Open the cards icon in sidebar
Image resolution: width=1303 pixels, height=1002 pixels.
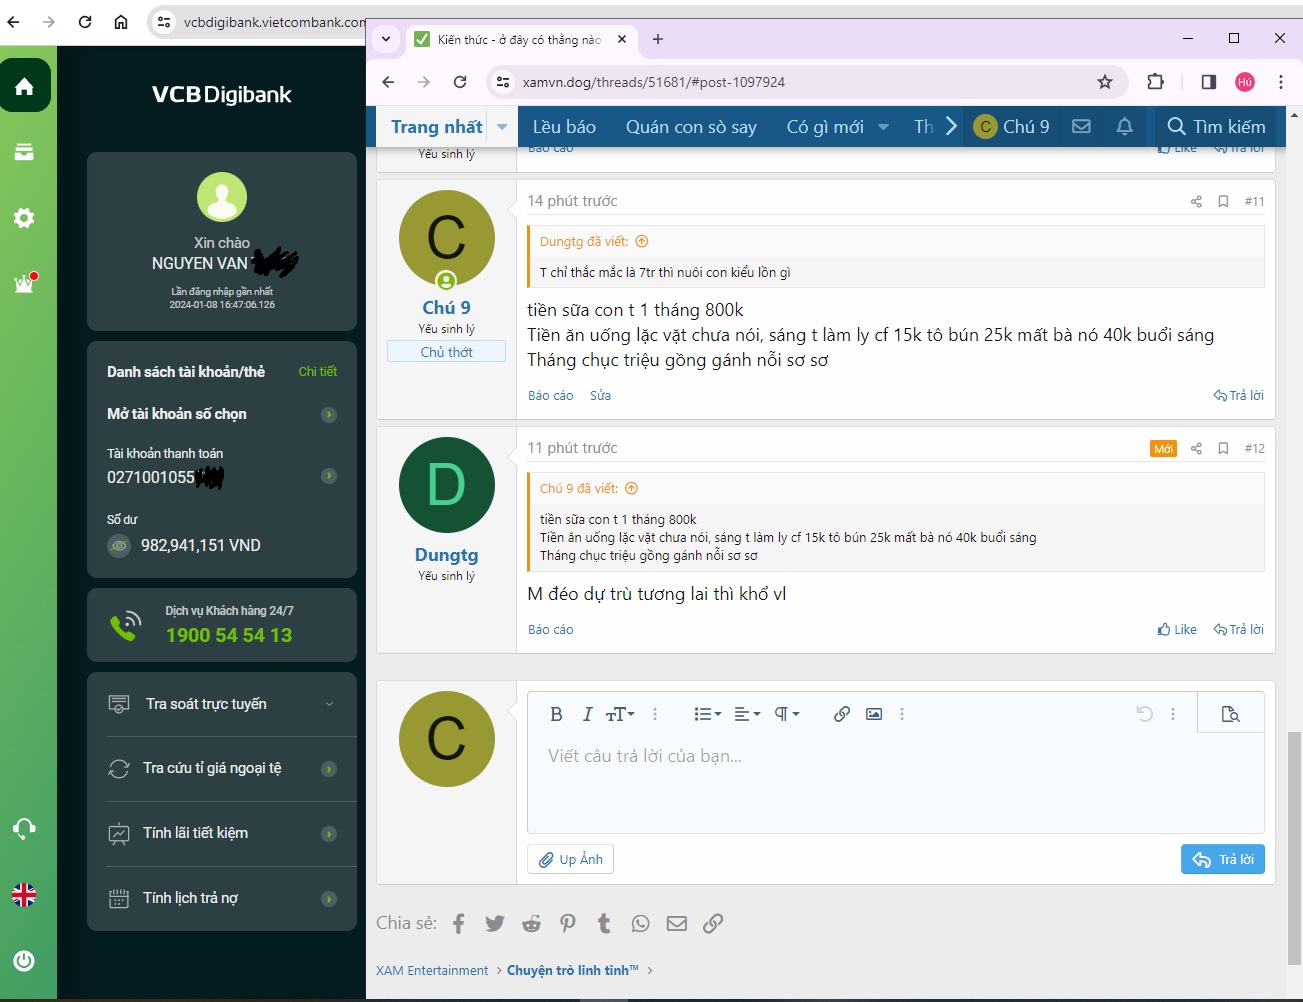[24, 152]
